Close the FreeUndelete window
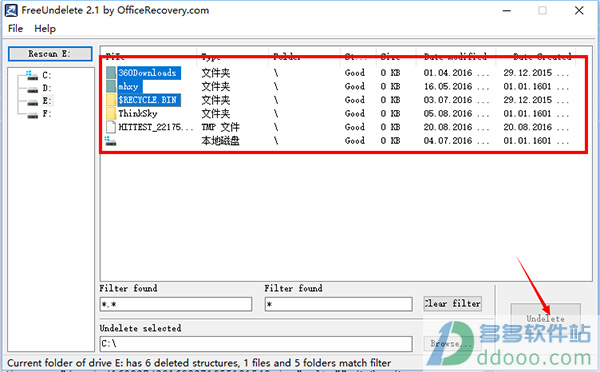This screenshot has width=600, height=372. coord(579,11)
